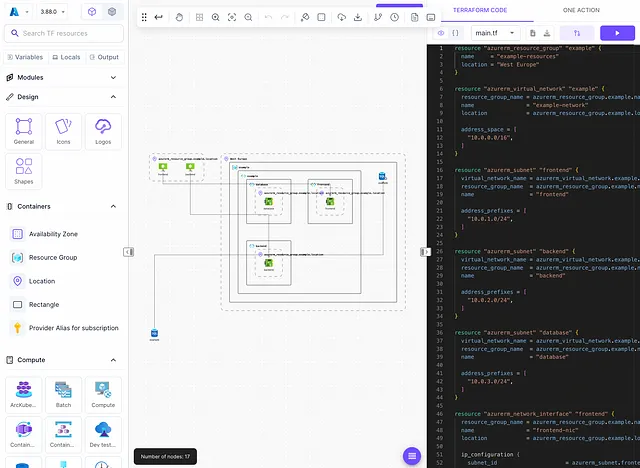Viewport: 640px width, 468px height.
Task: Click the paint bucket fill icon
Action: coord(305,17)
